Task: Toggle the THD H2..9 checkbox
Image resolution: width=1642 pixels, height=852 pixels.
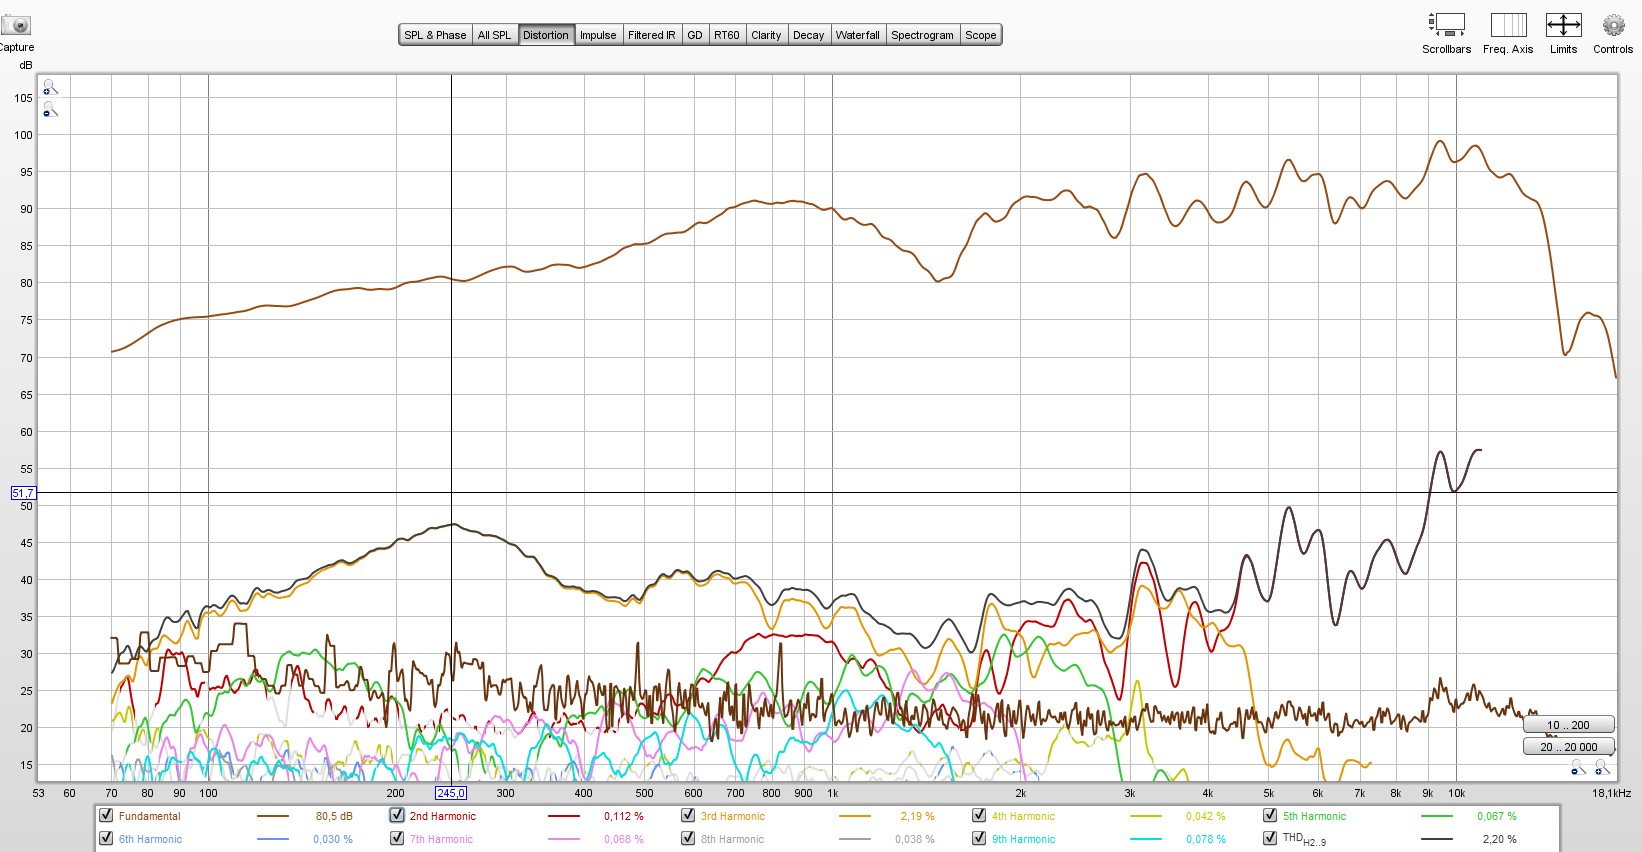Action: [1270, 838]
